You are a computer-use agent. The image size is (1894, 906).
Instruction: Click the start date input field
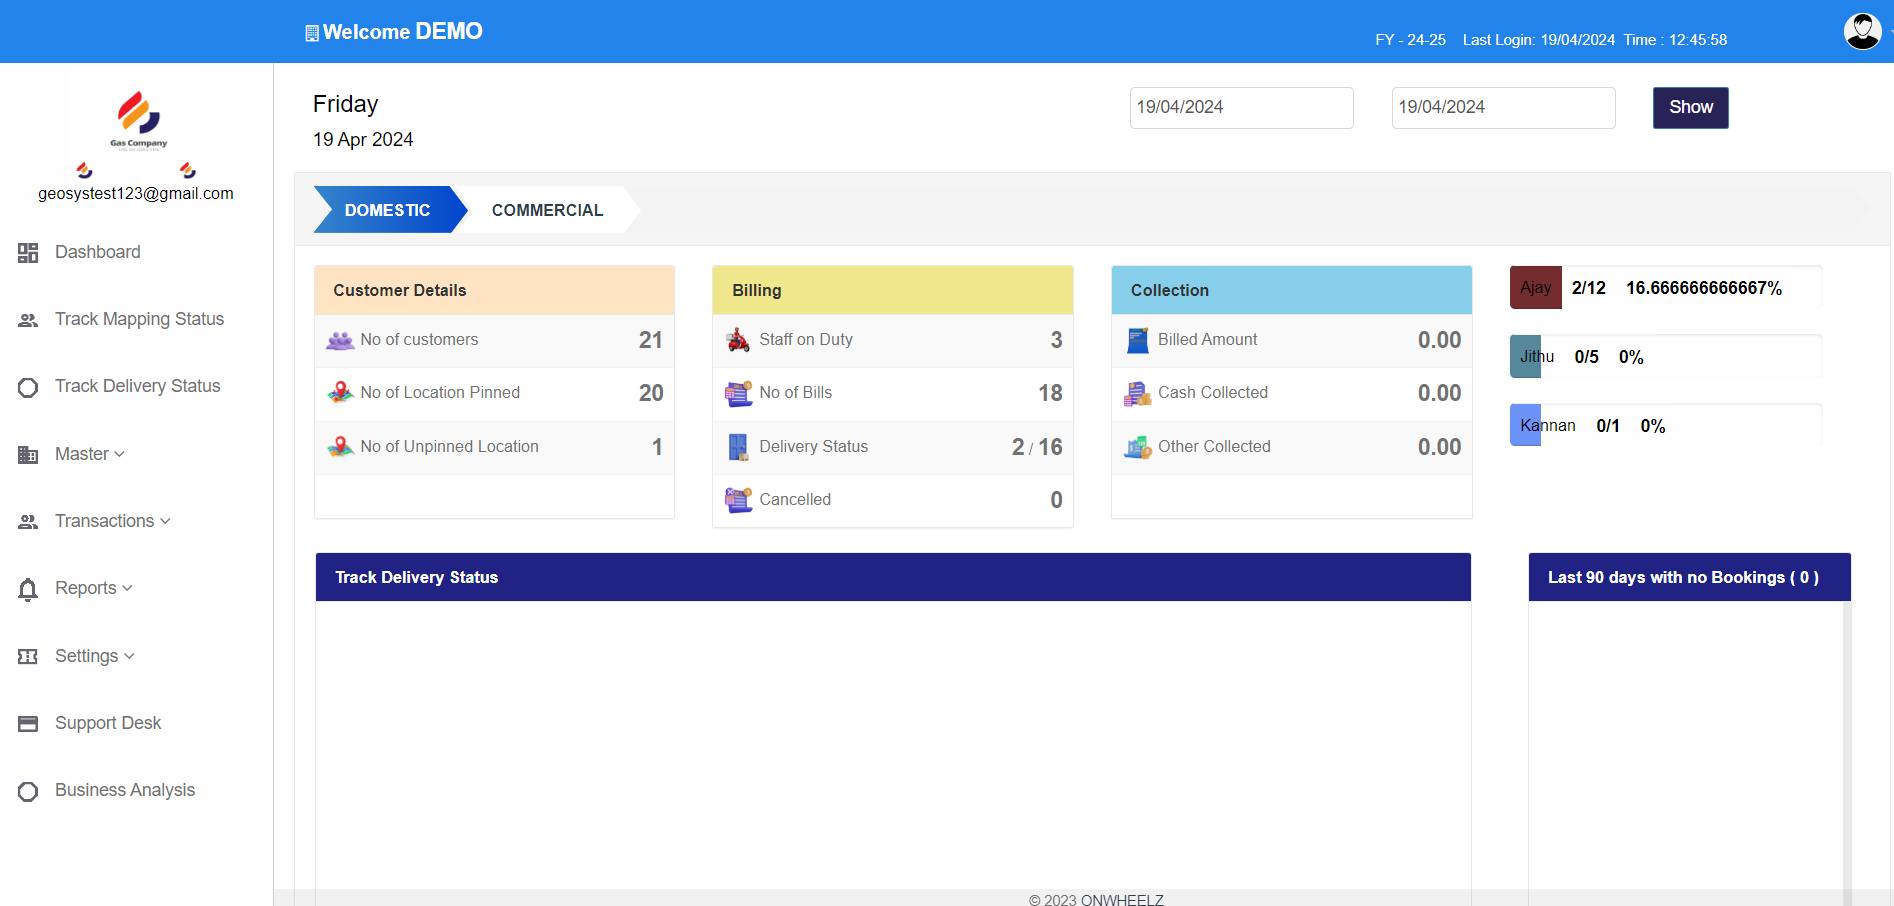1241,108
